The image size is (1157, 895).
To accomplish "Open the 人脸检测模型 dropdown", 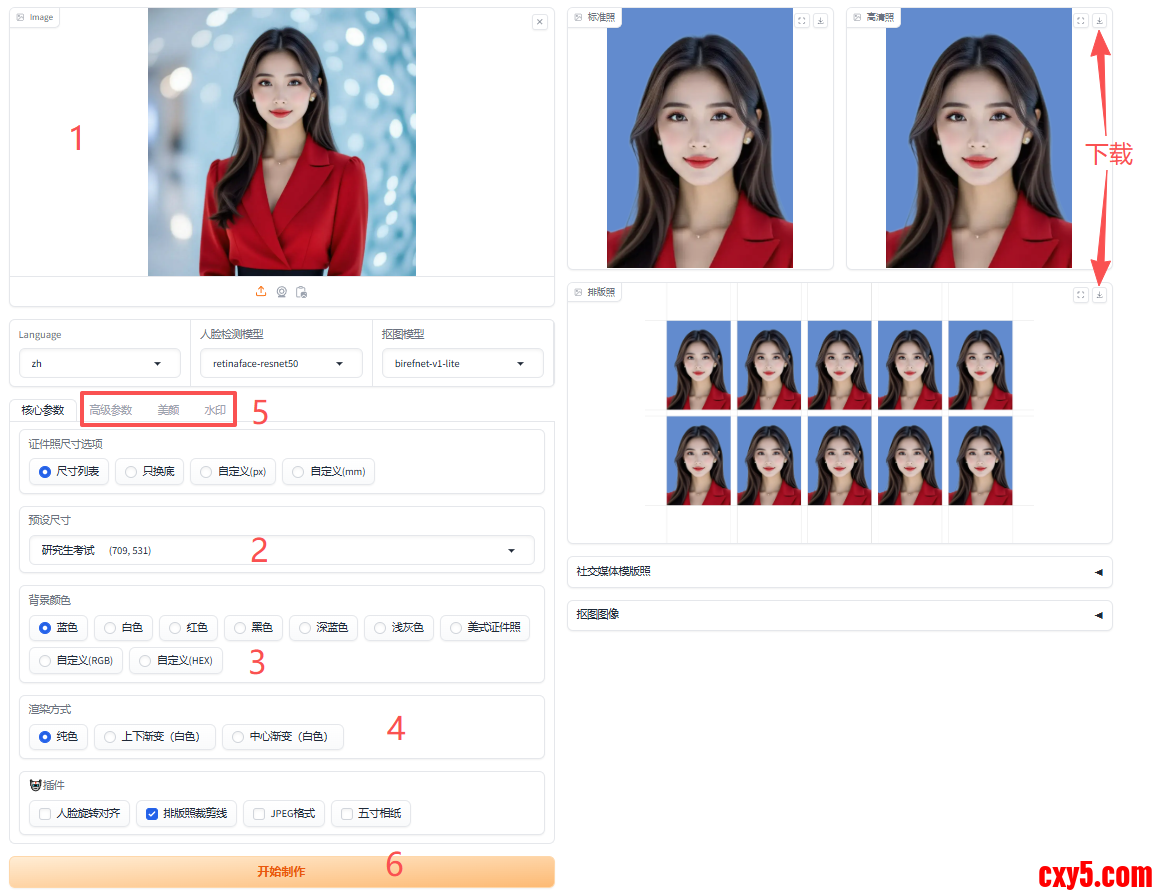I will [281, 364].
